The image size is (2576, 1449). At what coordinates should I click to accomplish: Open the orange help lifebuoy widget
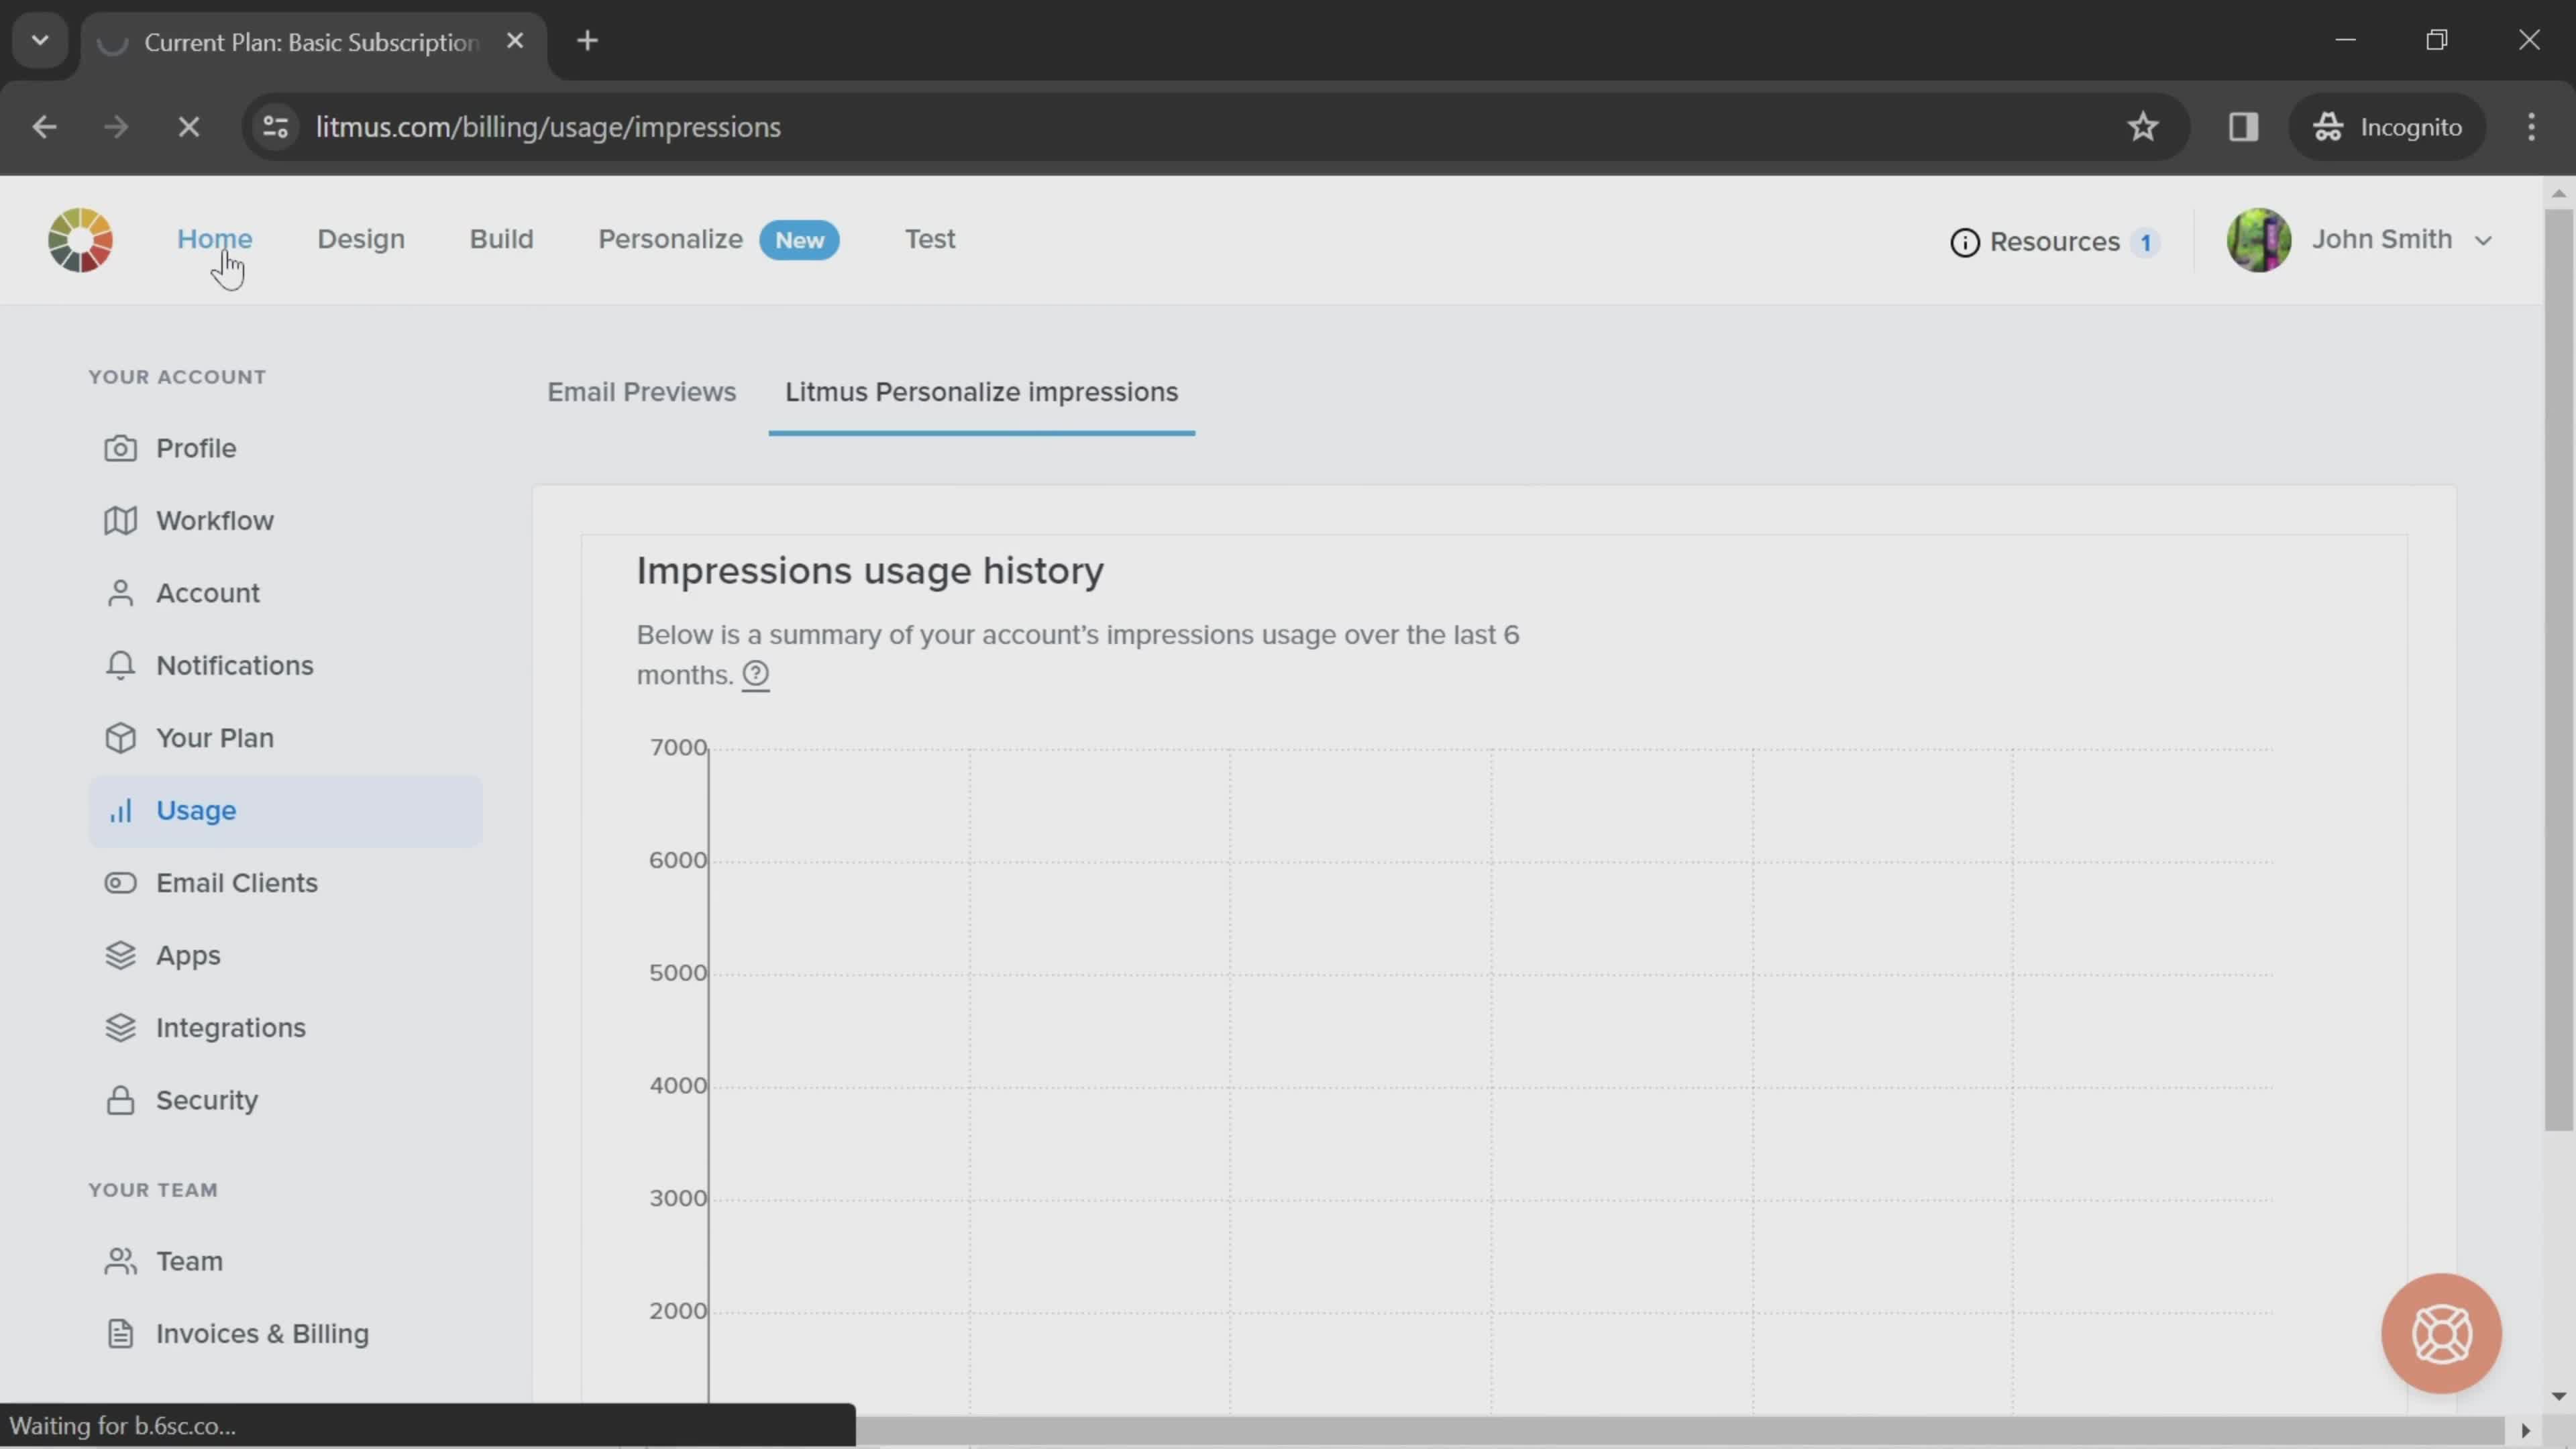[x=2441, y=1333]
